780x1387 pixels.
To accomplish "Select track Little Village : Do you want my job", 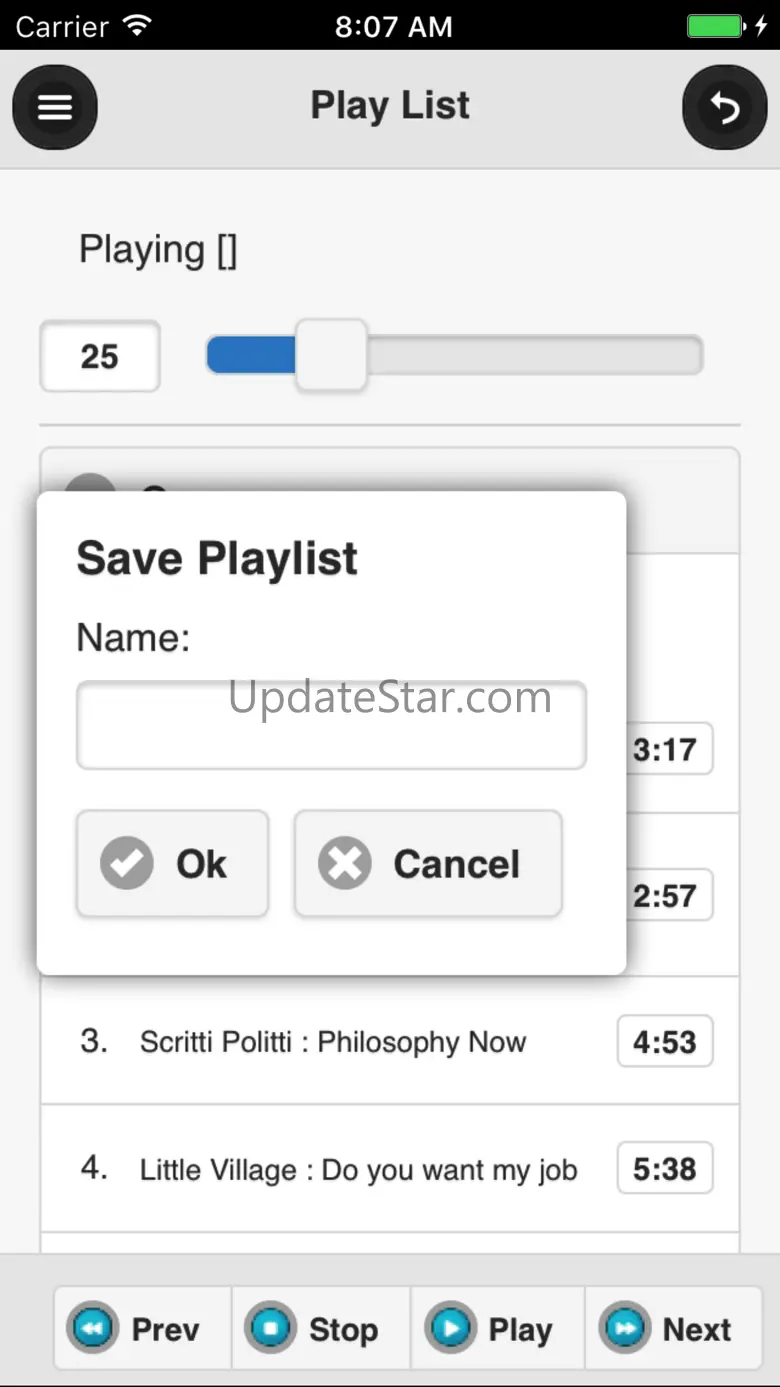I will (358, 1169).
